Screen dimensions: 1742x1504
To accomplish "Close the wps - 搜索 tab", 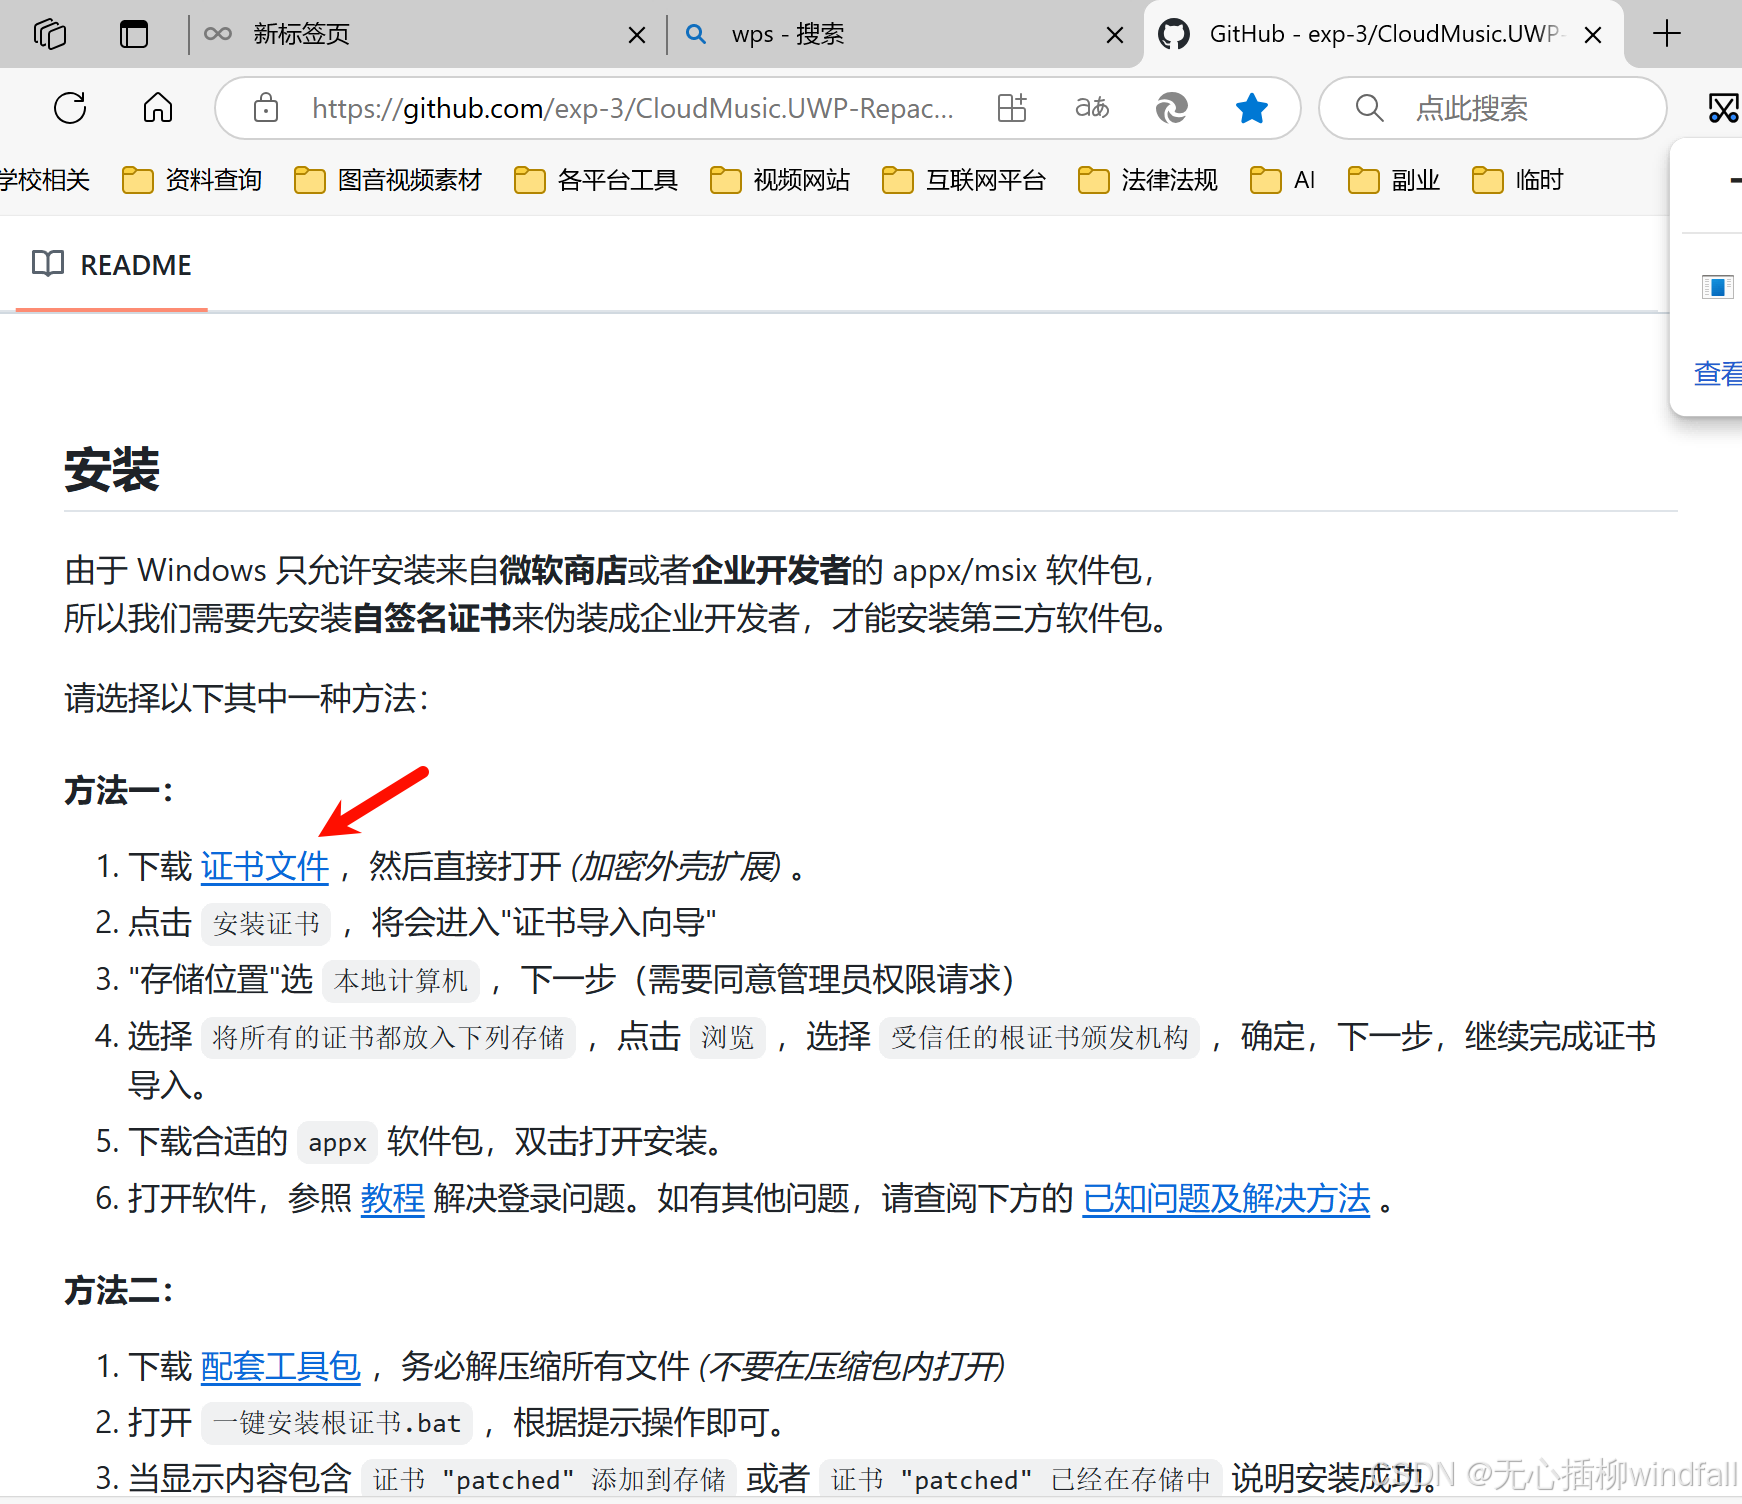I will [x=1115, y=35].
